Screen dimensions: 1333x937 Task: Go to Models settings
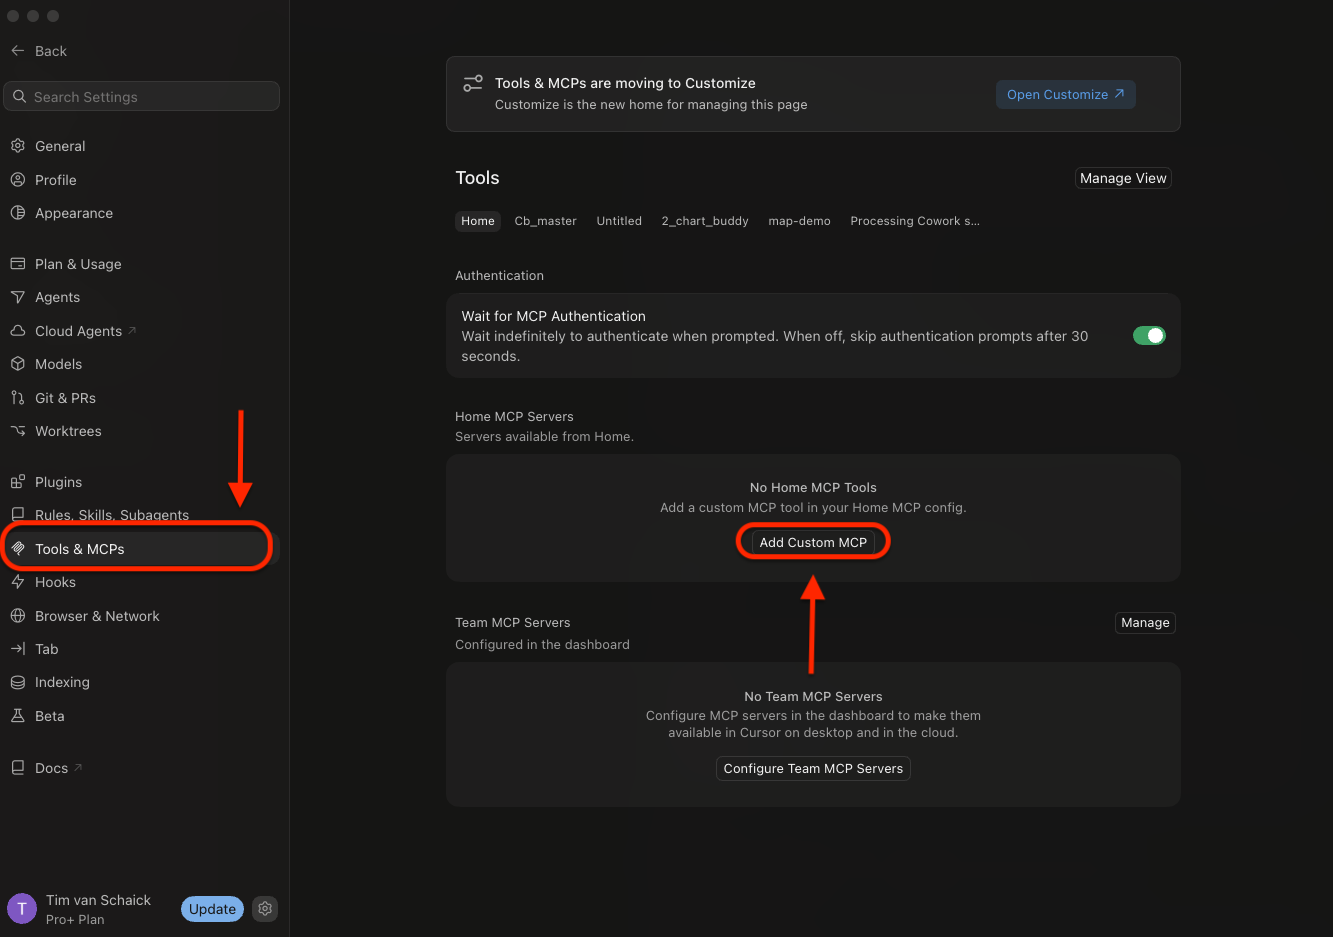[x=58, y=364]
